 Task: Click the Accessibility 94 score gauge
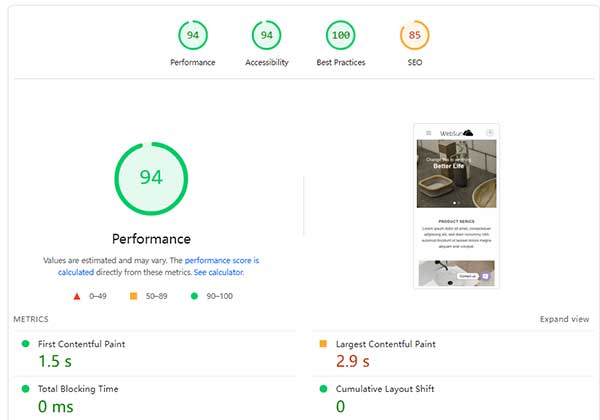[267, 36]
